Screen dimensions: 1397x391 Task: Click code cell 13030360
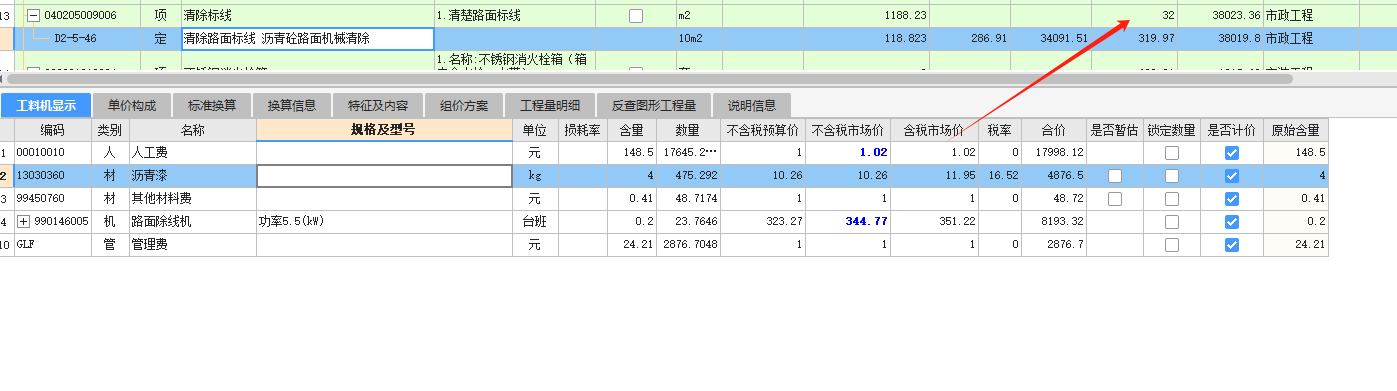tap(52, 176)
